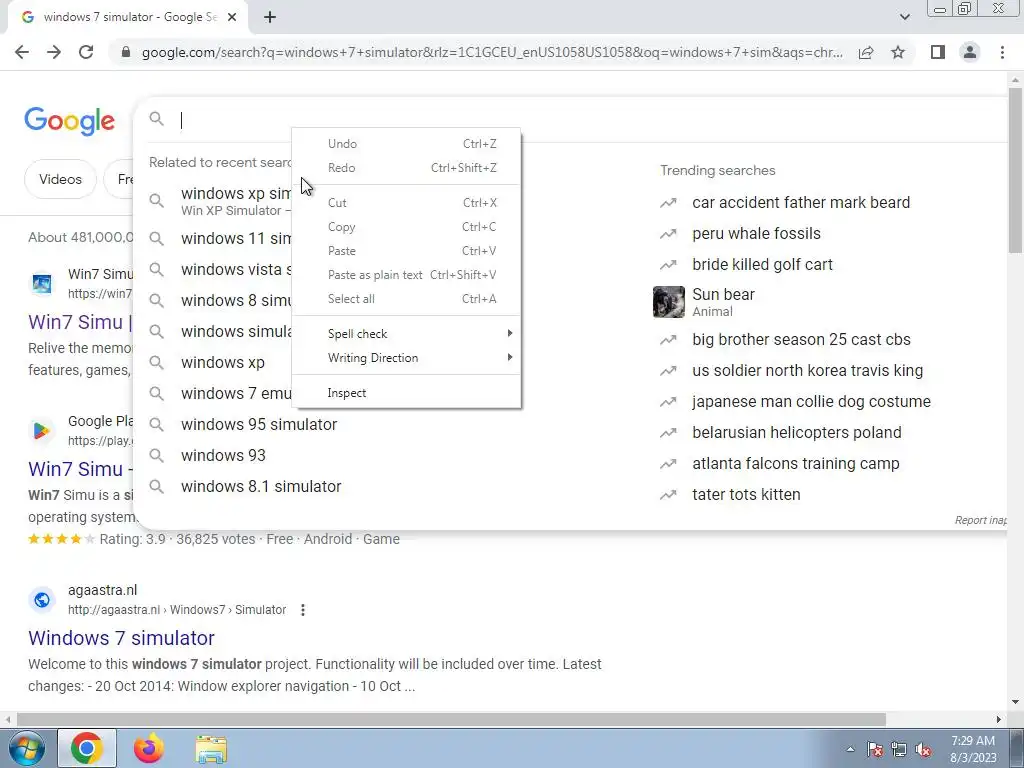
Task: Click the horizontal page scrollbar thumb
Action: (451, 719)
